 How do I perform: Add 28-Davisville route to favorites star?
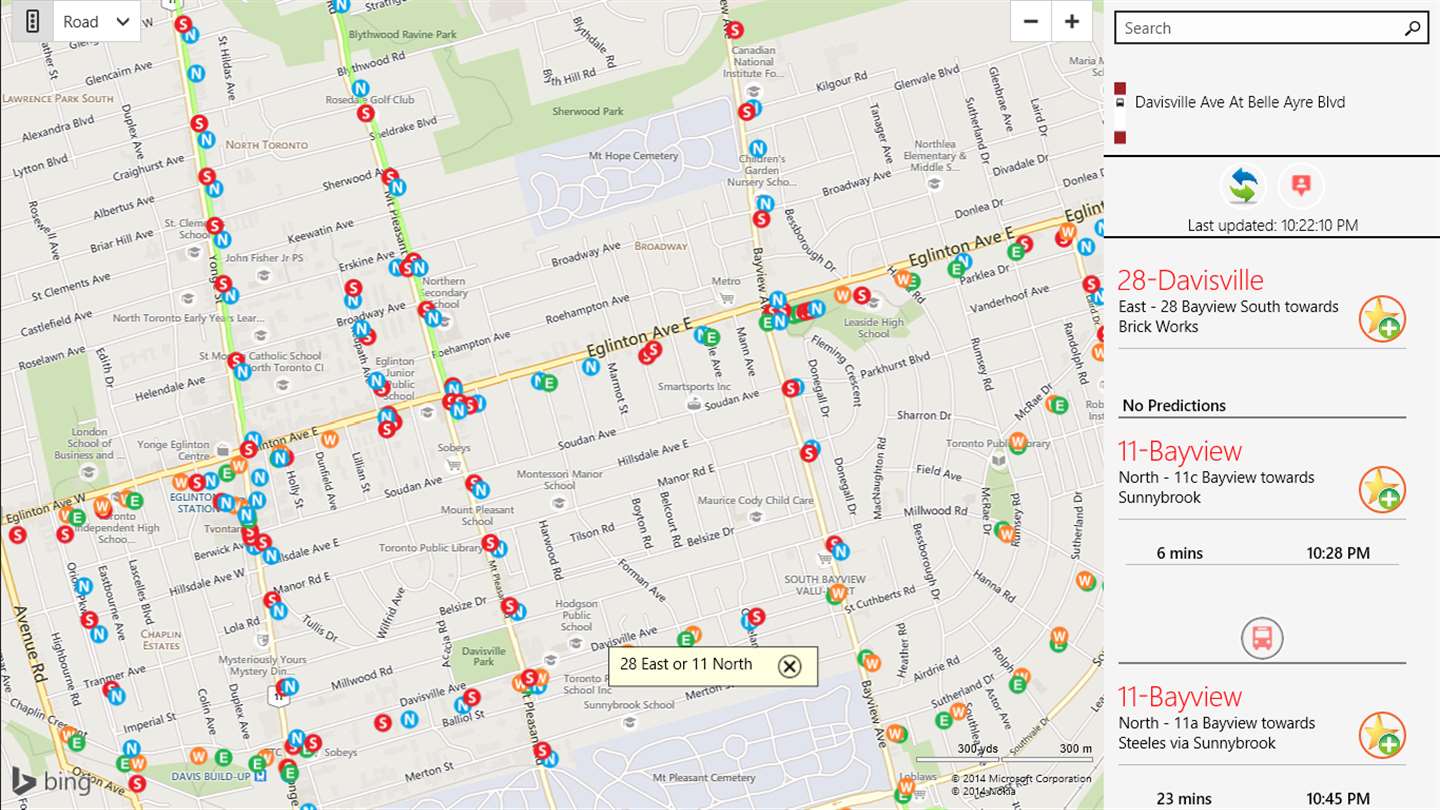click(x=1383, y=319)
